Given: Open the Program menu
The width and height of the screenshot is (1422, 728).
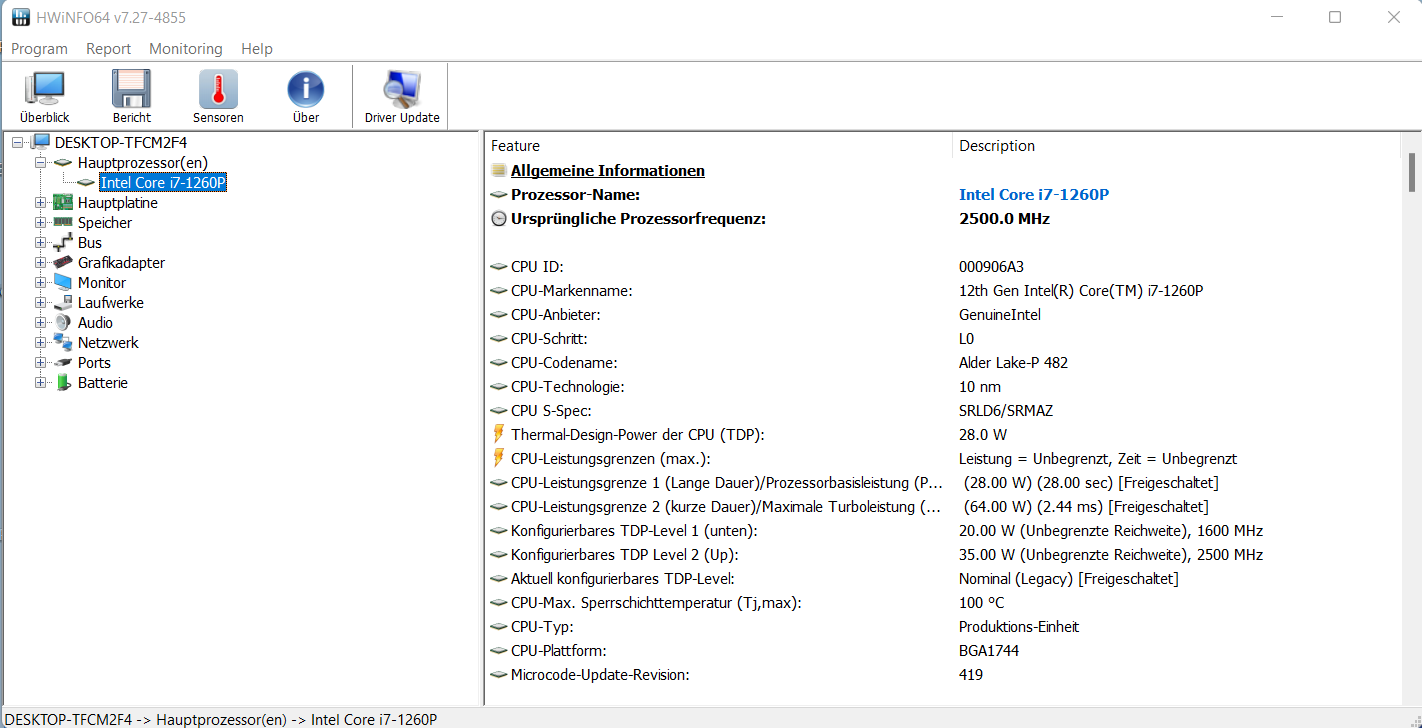Looking at the screenshot, I should 40,49.
